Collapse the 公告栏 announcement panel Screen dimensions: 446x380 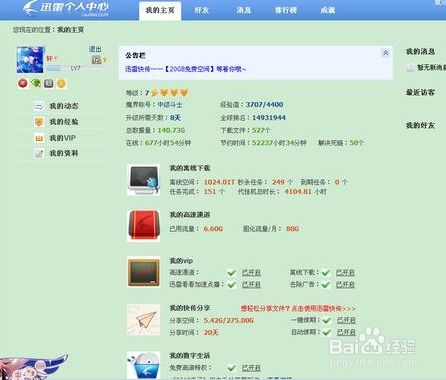click(385, 53)
